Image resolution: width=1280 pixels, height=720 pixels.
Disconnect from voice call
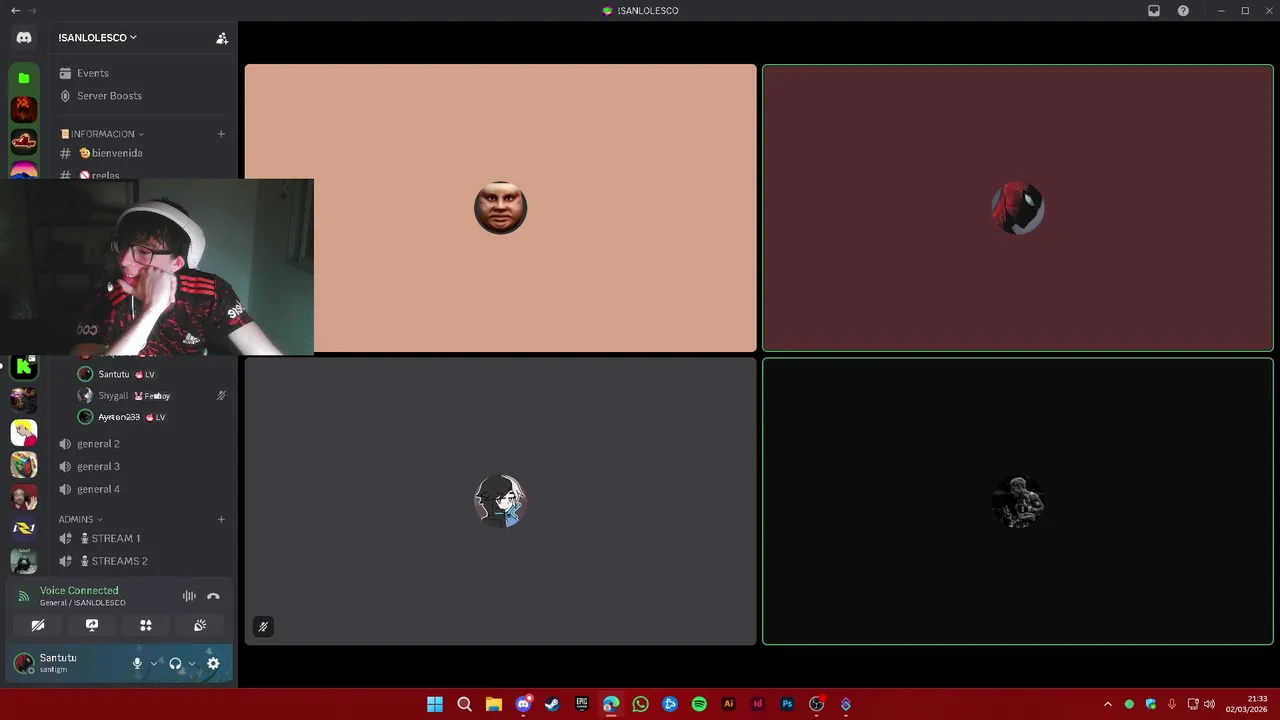(213, 596)
